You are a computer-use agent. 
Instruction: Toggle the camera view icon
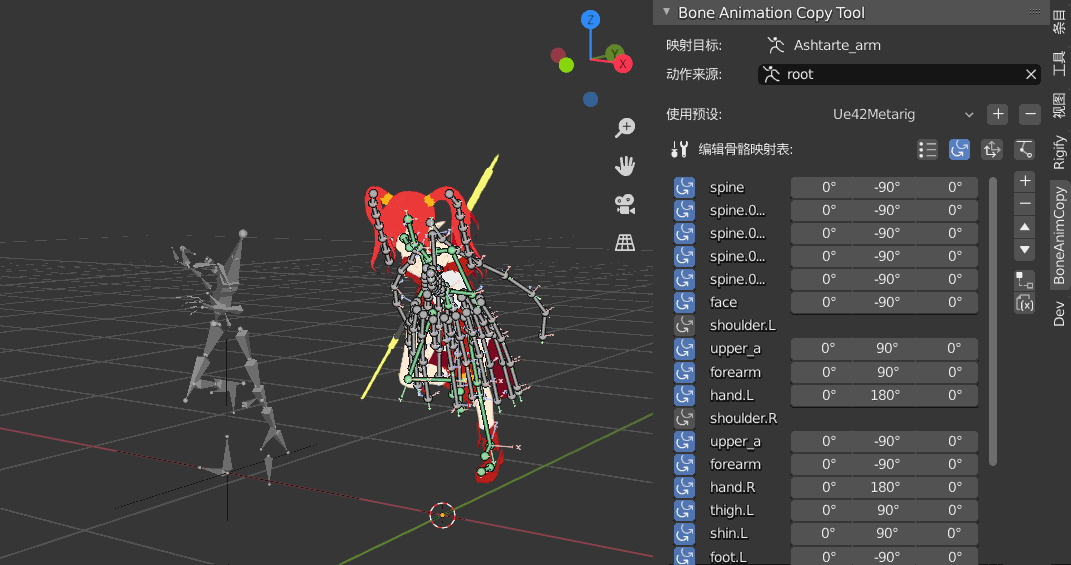625,204
